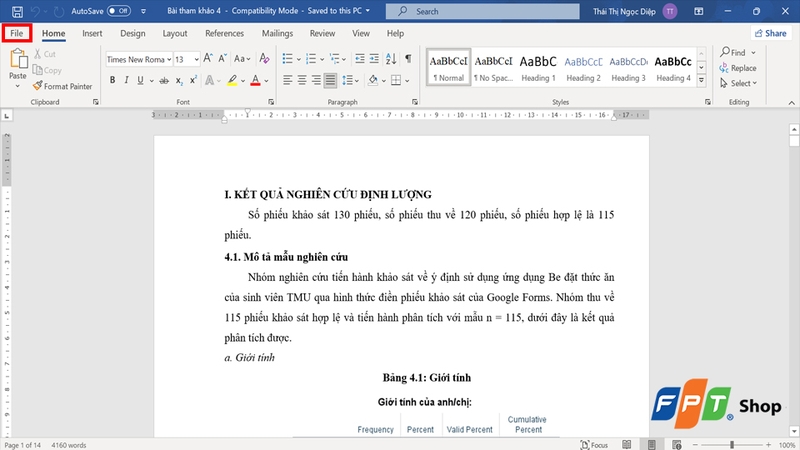Toggle AutoSave switch
Viewport: 800px width, 450px height.
pos(118,11)
